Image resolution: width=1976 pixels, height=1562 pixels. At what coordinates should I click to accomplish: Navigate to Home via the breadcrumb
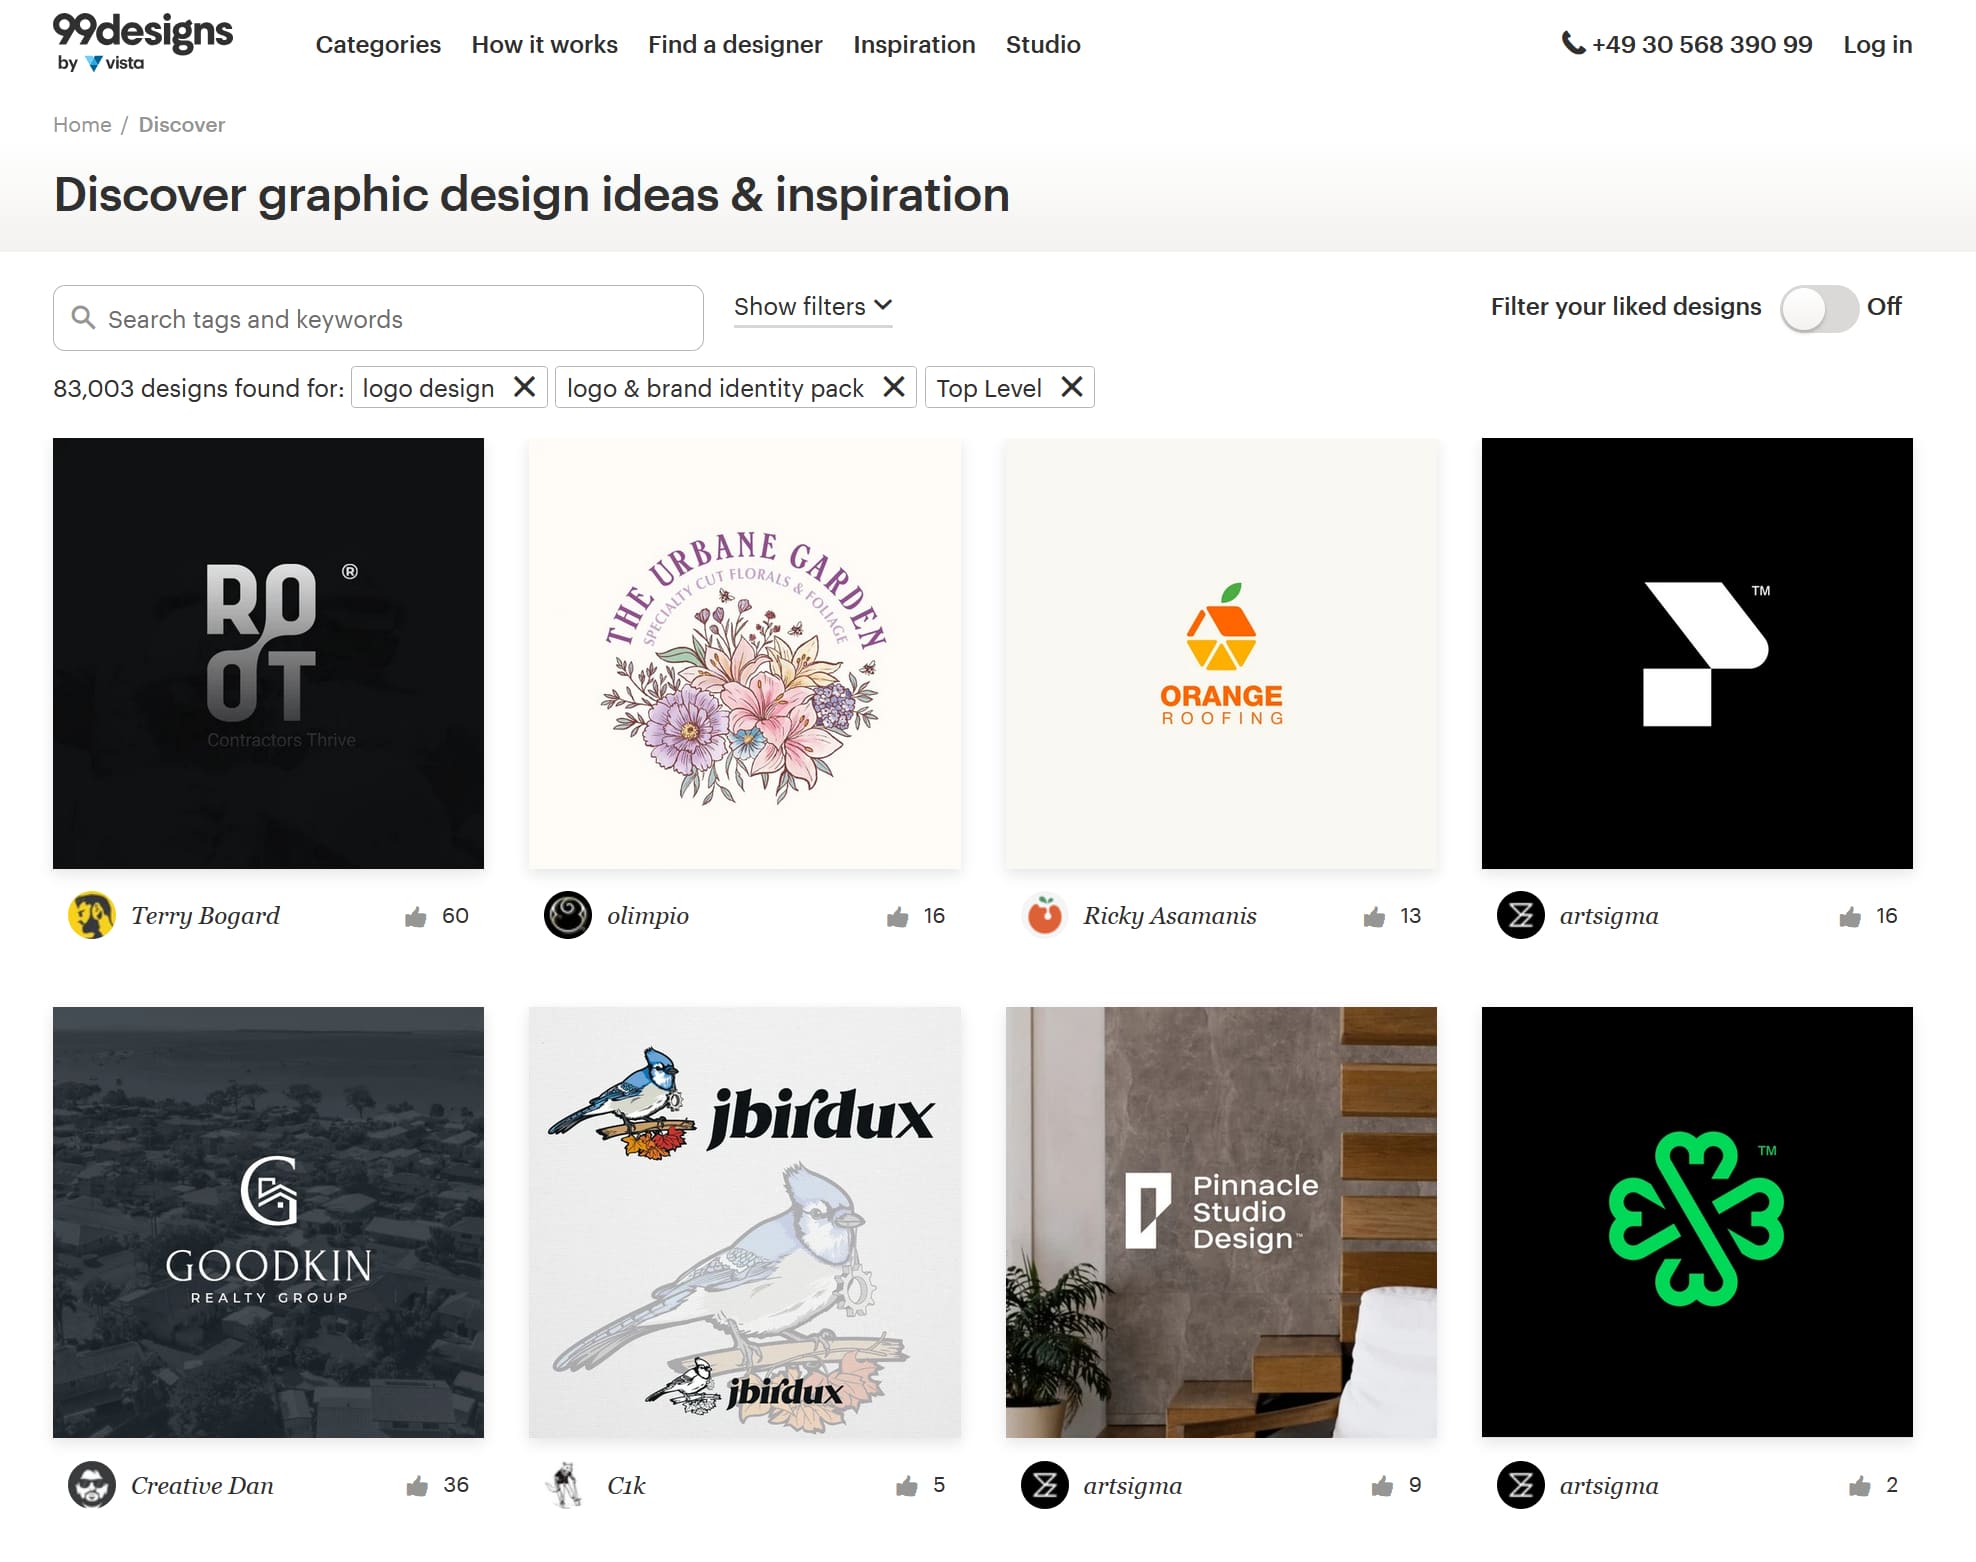point(82,124)
